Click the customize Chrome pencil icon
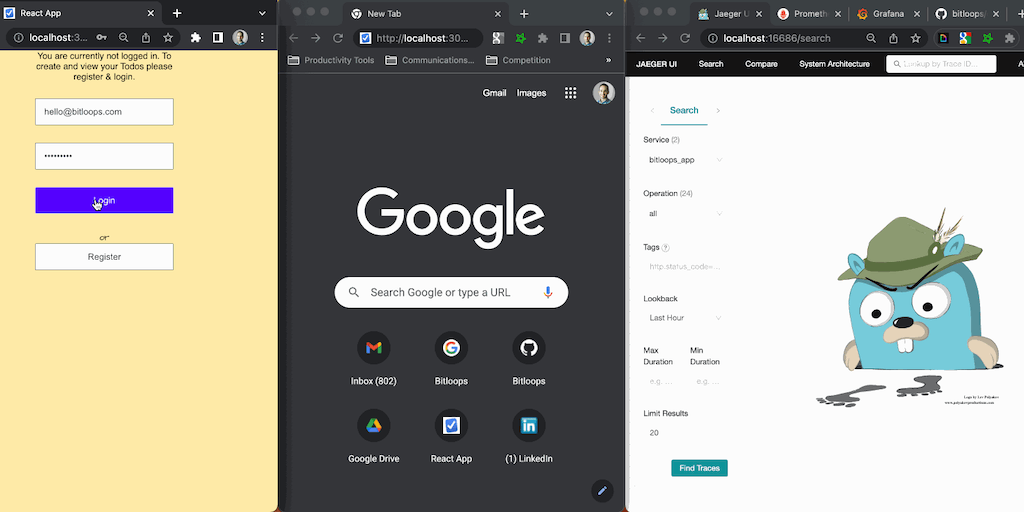Screen dimensions: 1024x512 pos(601,490)
